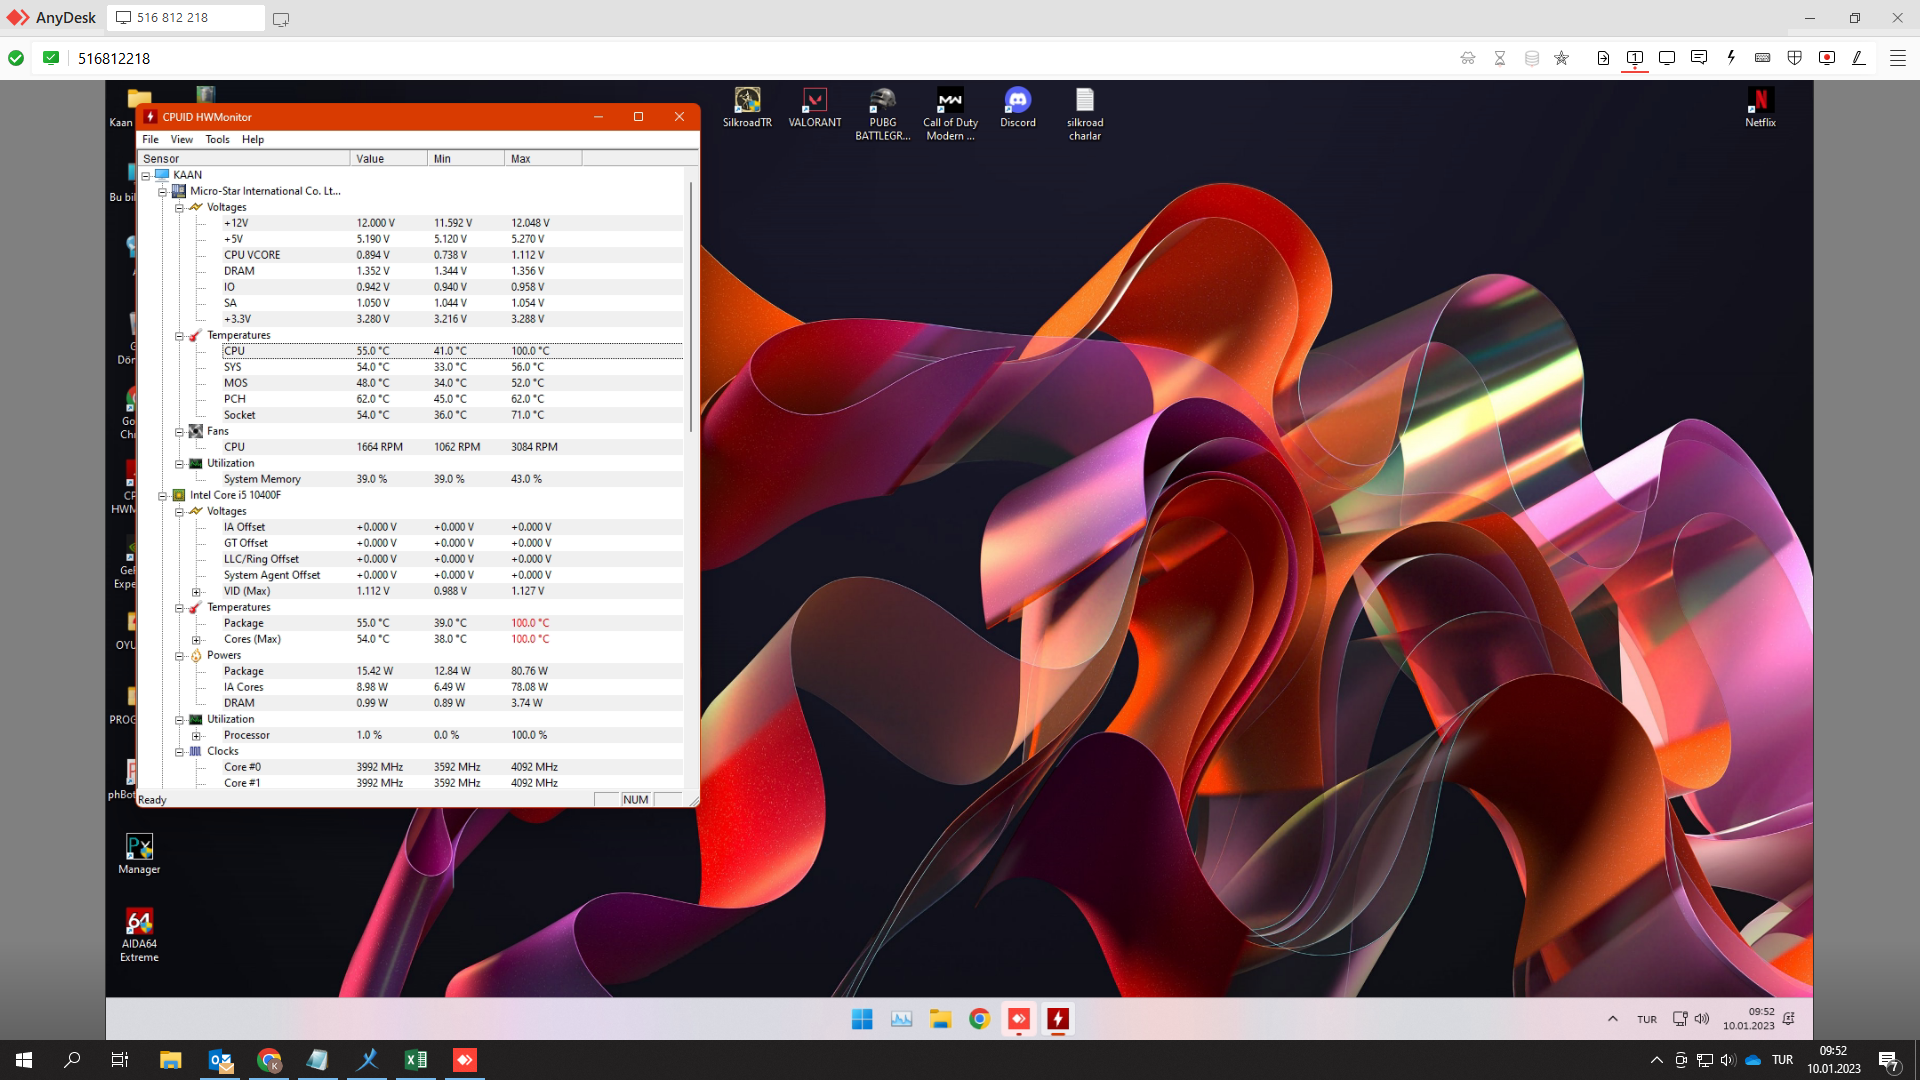Open Excel in local taskbar
The width and height of the screenshot is (1920, 1080).
coord(416,1060)
